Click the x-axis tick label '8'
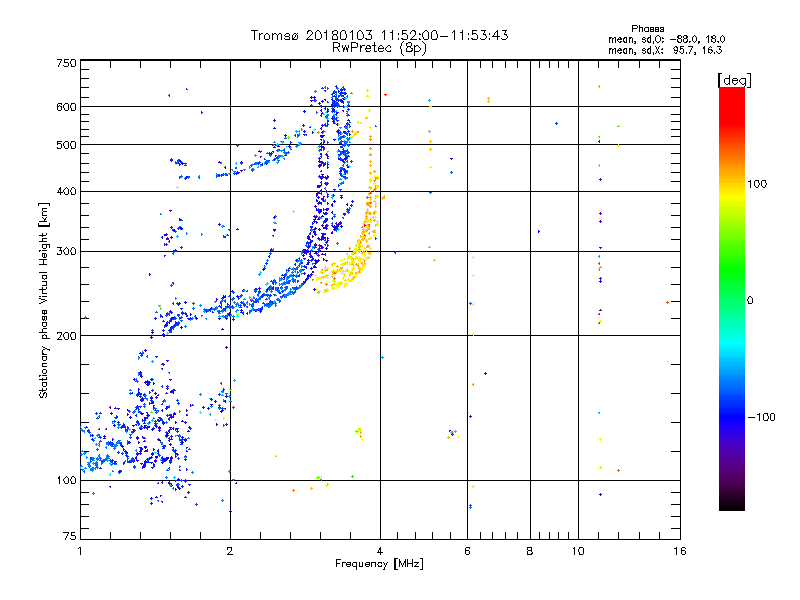The image size is (800, 600). [530, 551]
